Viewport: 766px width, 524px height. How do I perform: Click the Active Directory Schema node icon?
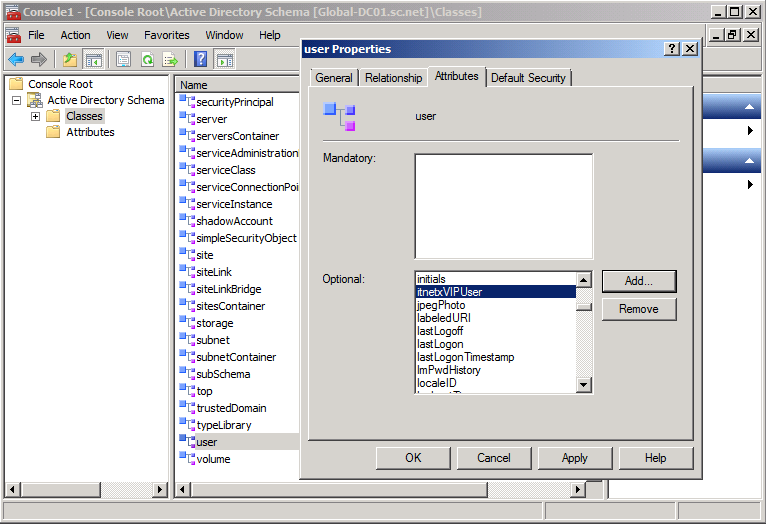click(38, 100)
